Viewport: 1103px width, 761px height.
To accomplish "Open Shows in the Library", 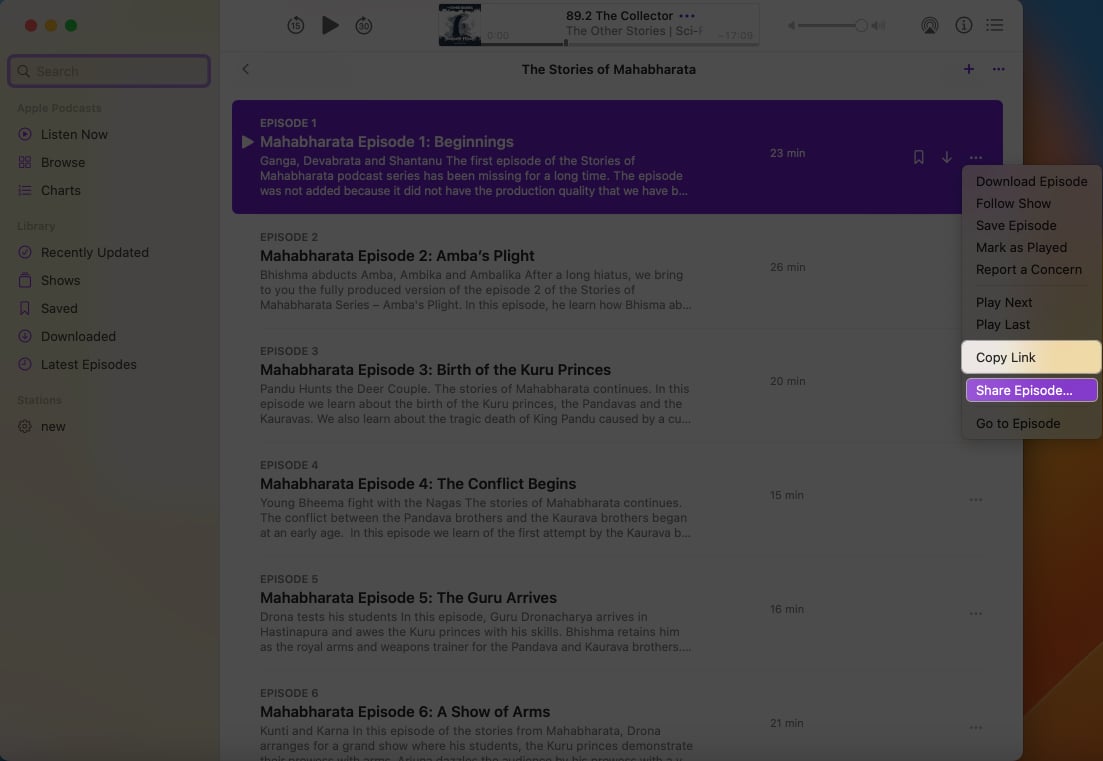I will pyautogui.click(x=60, y=281).
